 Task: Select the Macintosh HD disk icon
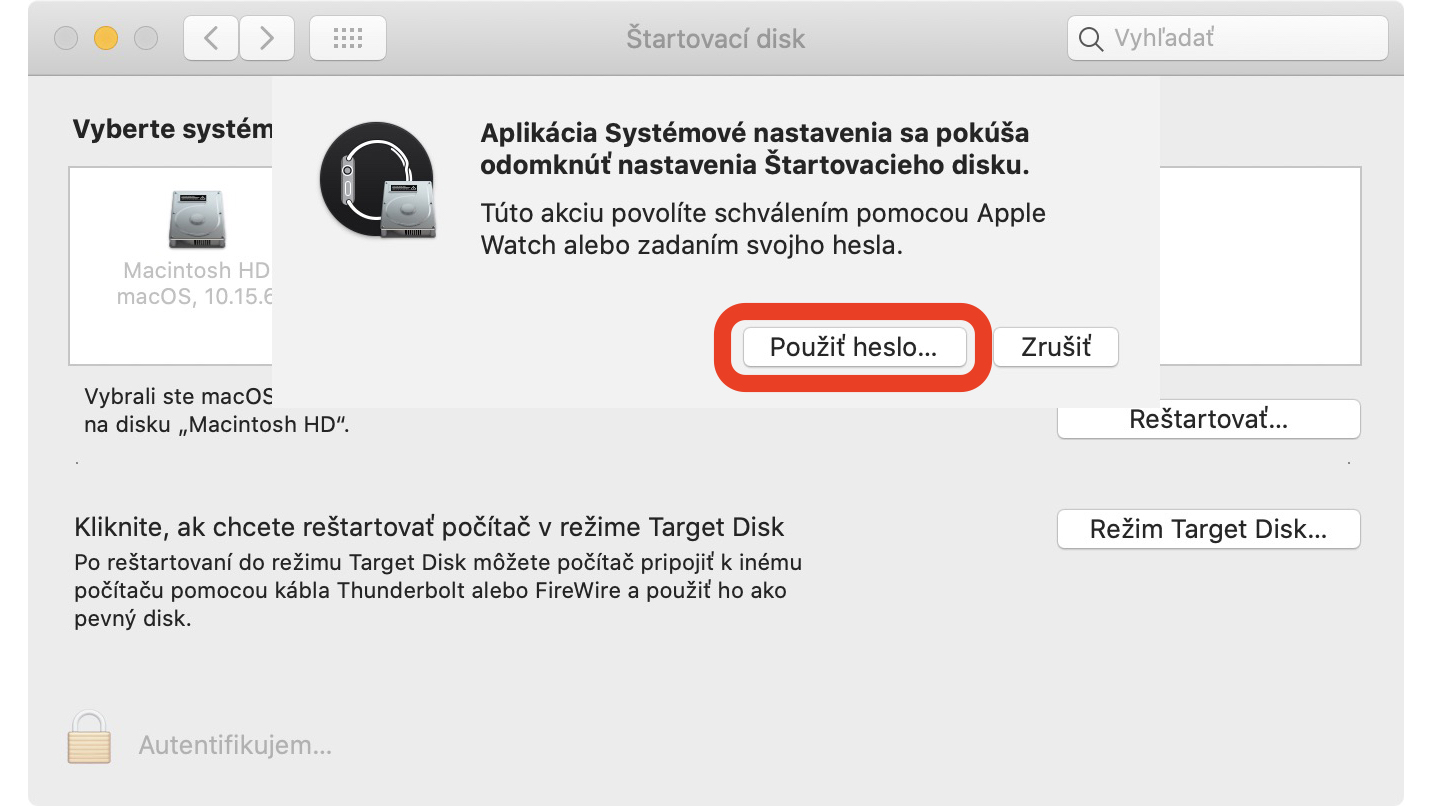pos(197,219)
